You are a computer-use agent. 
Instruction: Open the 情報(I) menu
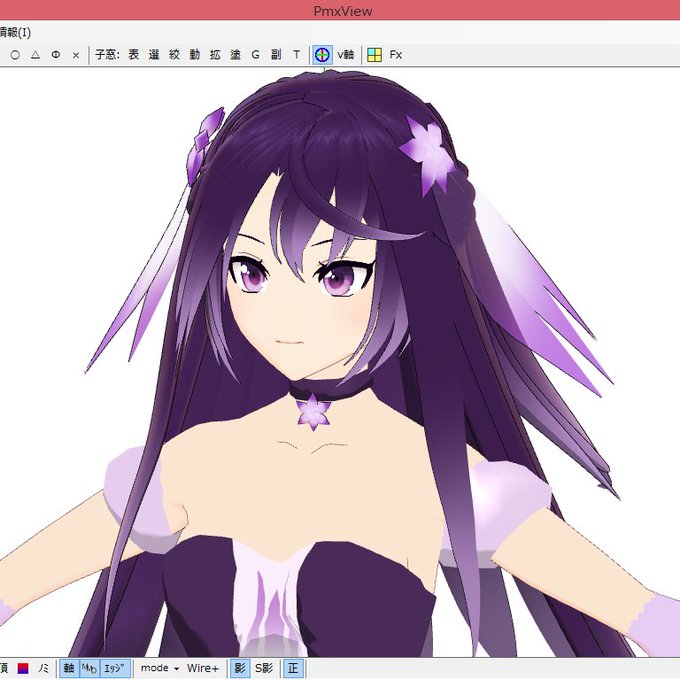tap(15, 33)
